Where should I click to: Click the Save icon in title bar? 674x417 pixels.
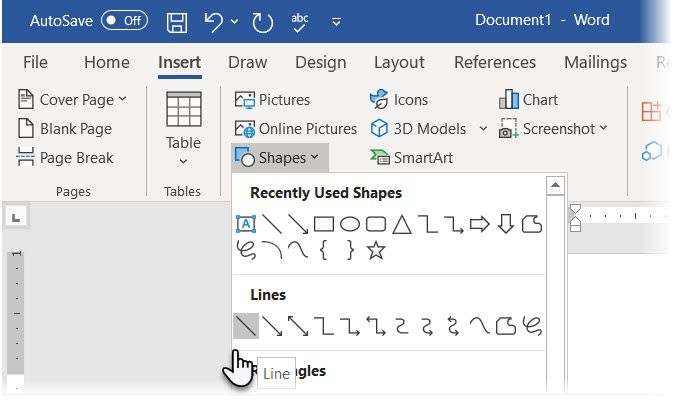click(177, 20)
